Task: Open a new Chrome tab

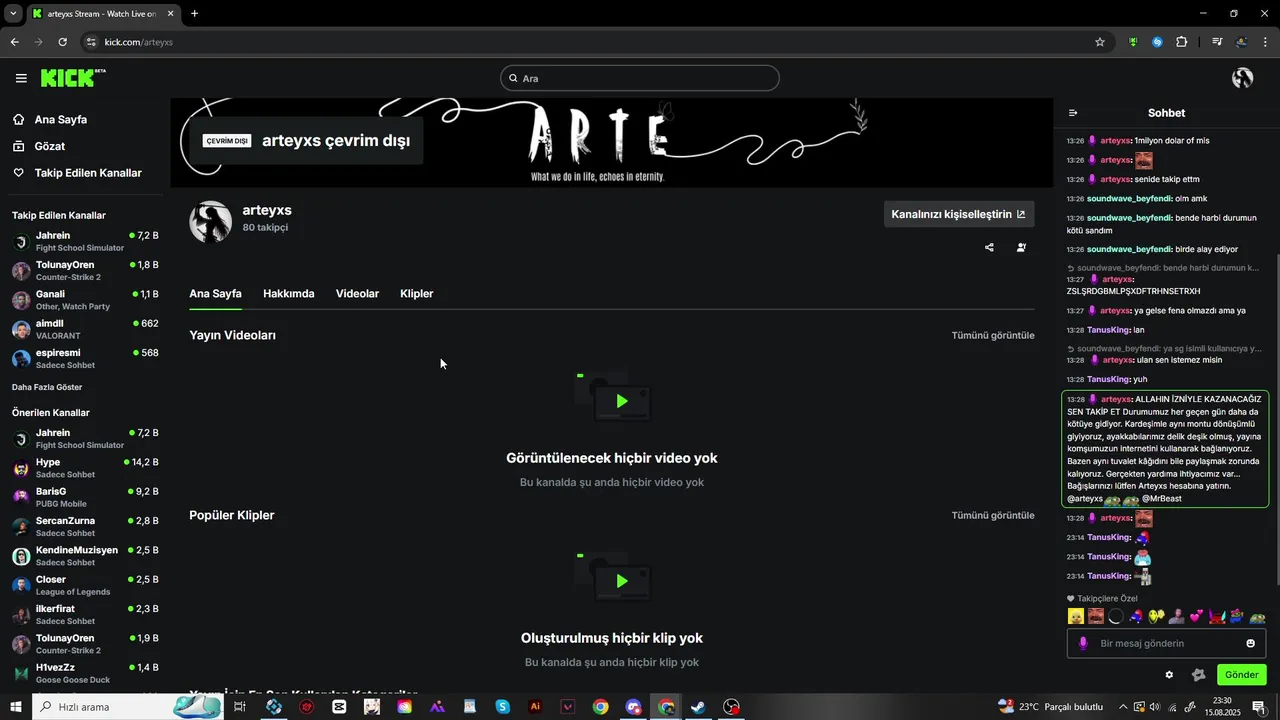Action: [x=194, y=14]
